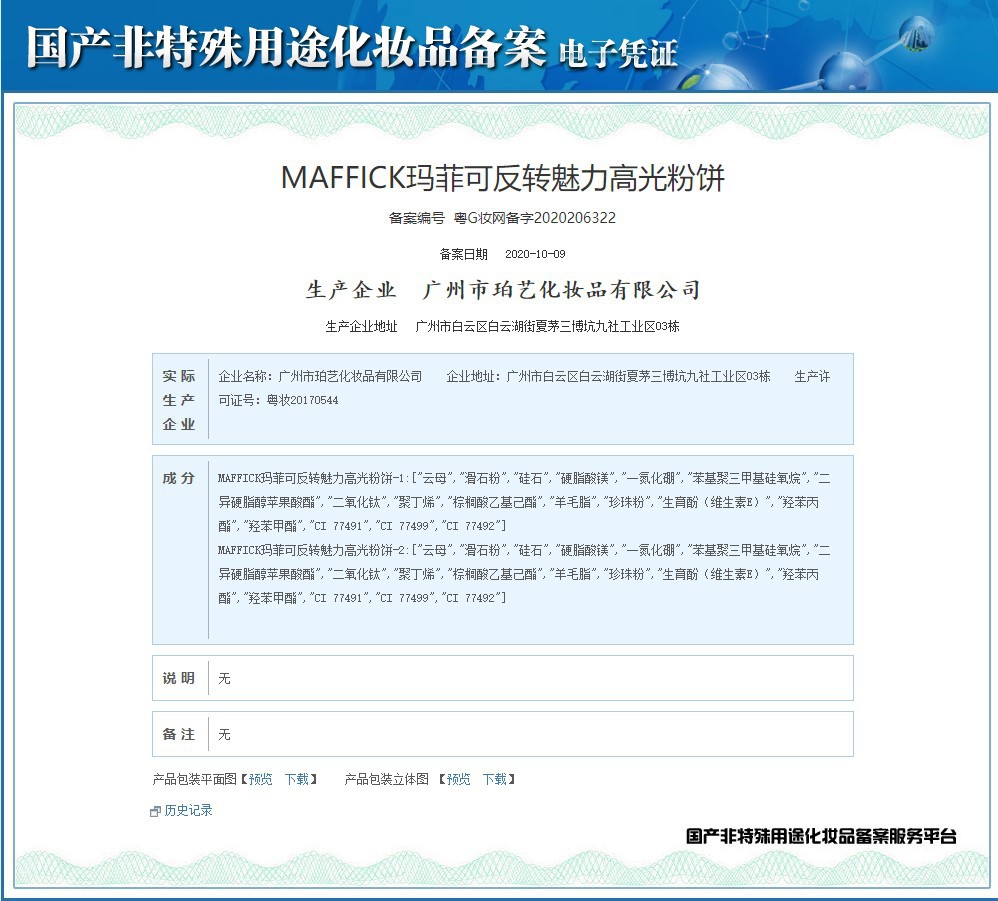Preview the 产品包装立体图 image
This screenshot has height=901, width=998.
click(x=458, y=779)
